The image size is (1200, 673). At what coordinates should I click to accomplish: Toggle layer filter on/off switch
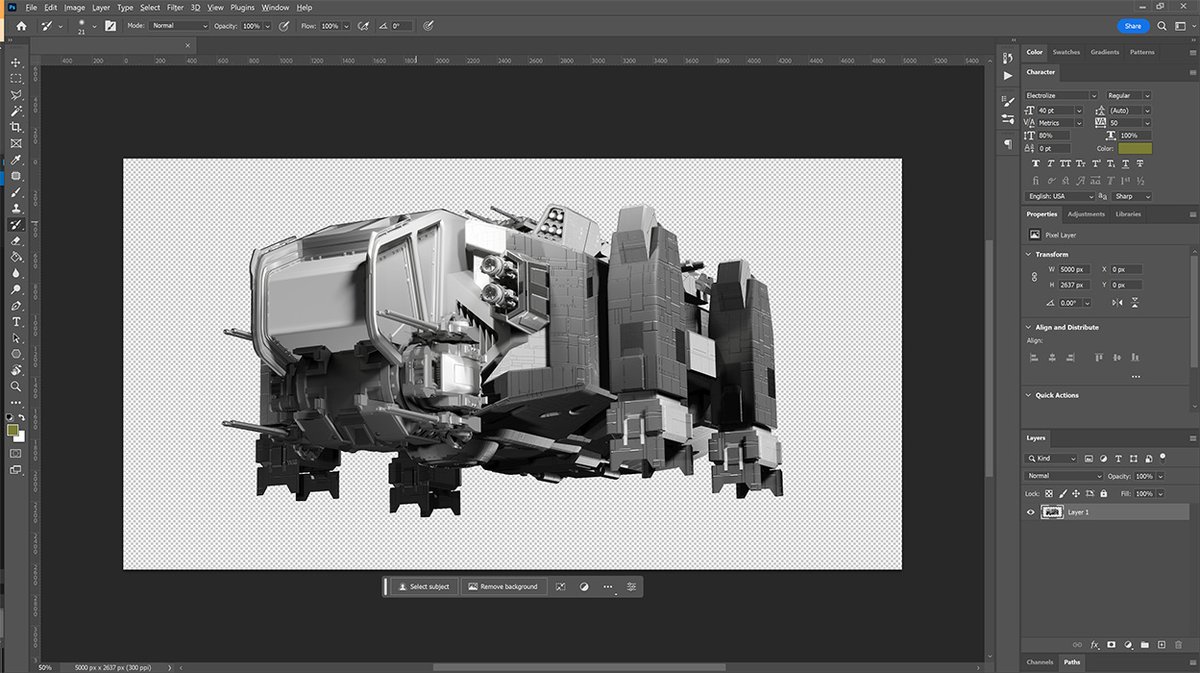pos(1163,456)
